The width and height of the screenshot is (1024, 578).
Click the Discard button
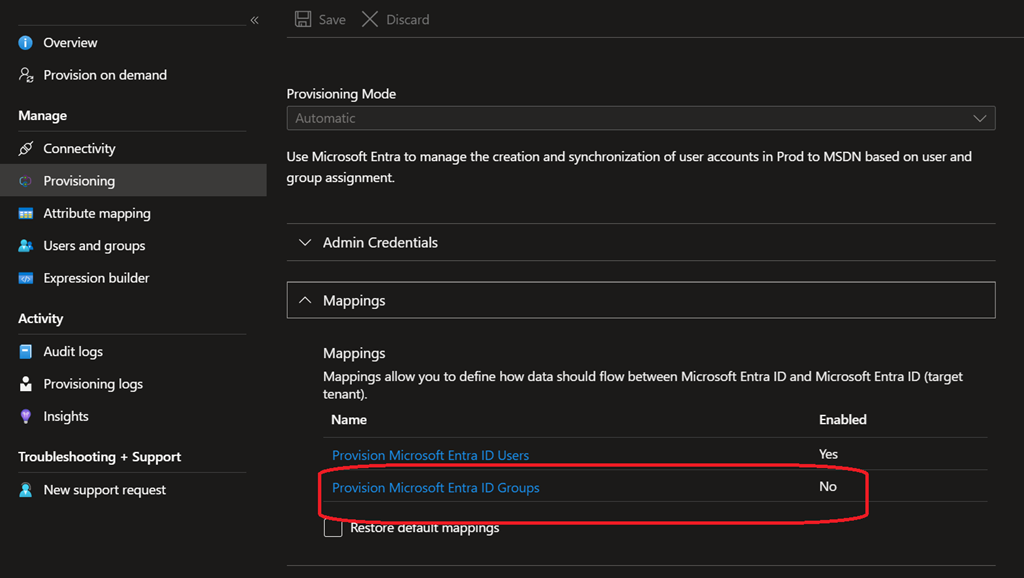tap(396, 20)
